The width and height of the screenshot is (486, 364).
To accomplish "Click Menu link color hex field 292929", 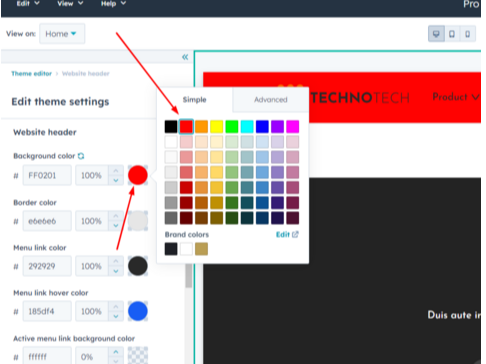I will tap(47, 266).
